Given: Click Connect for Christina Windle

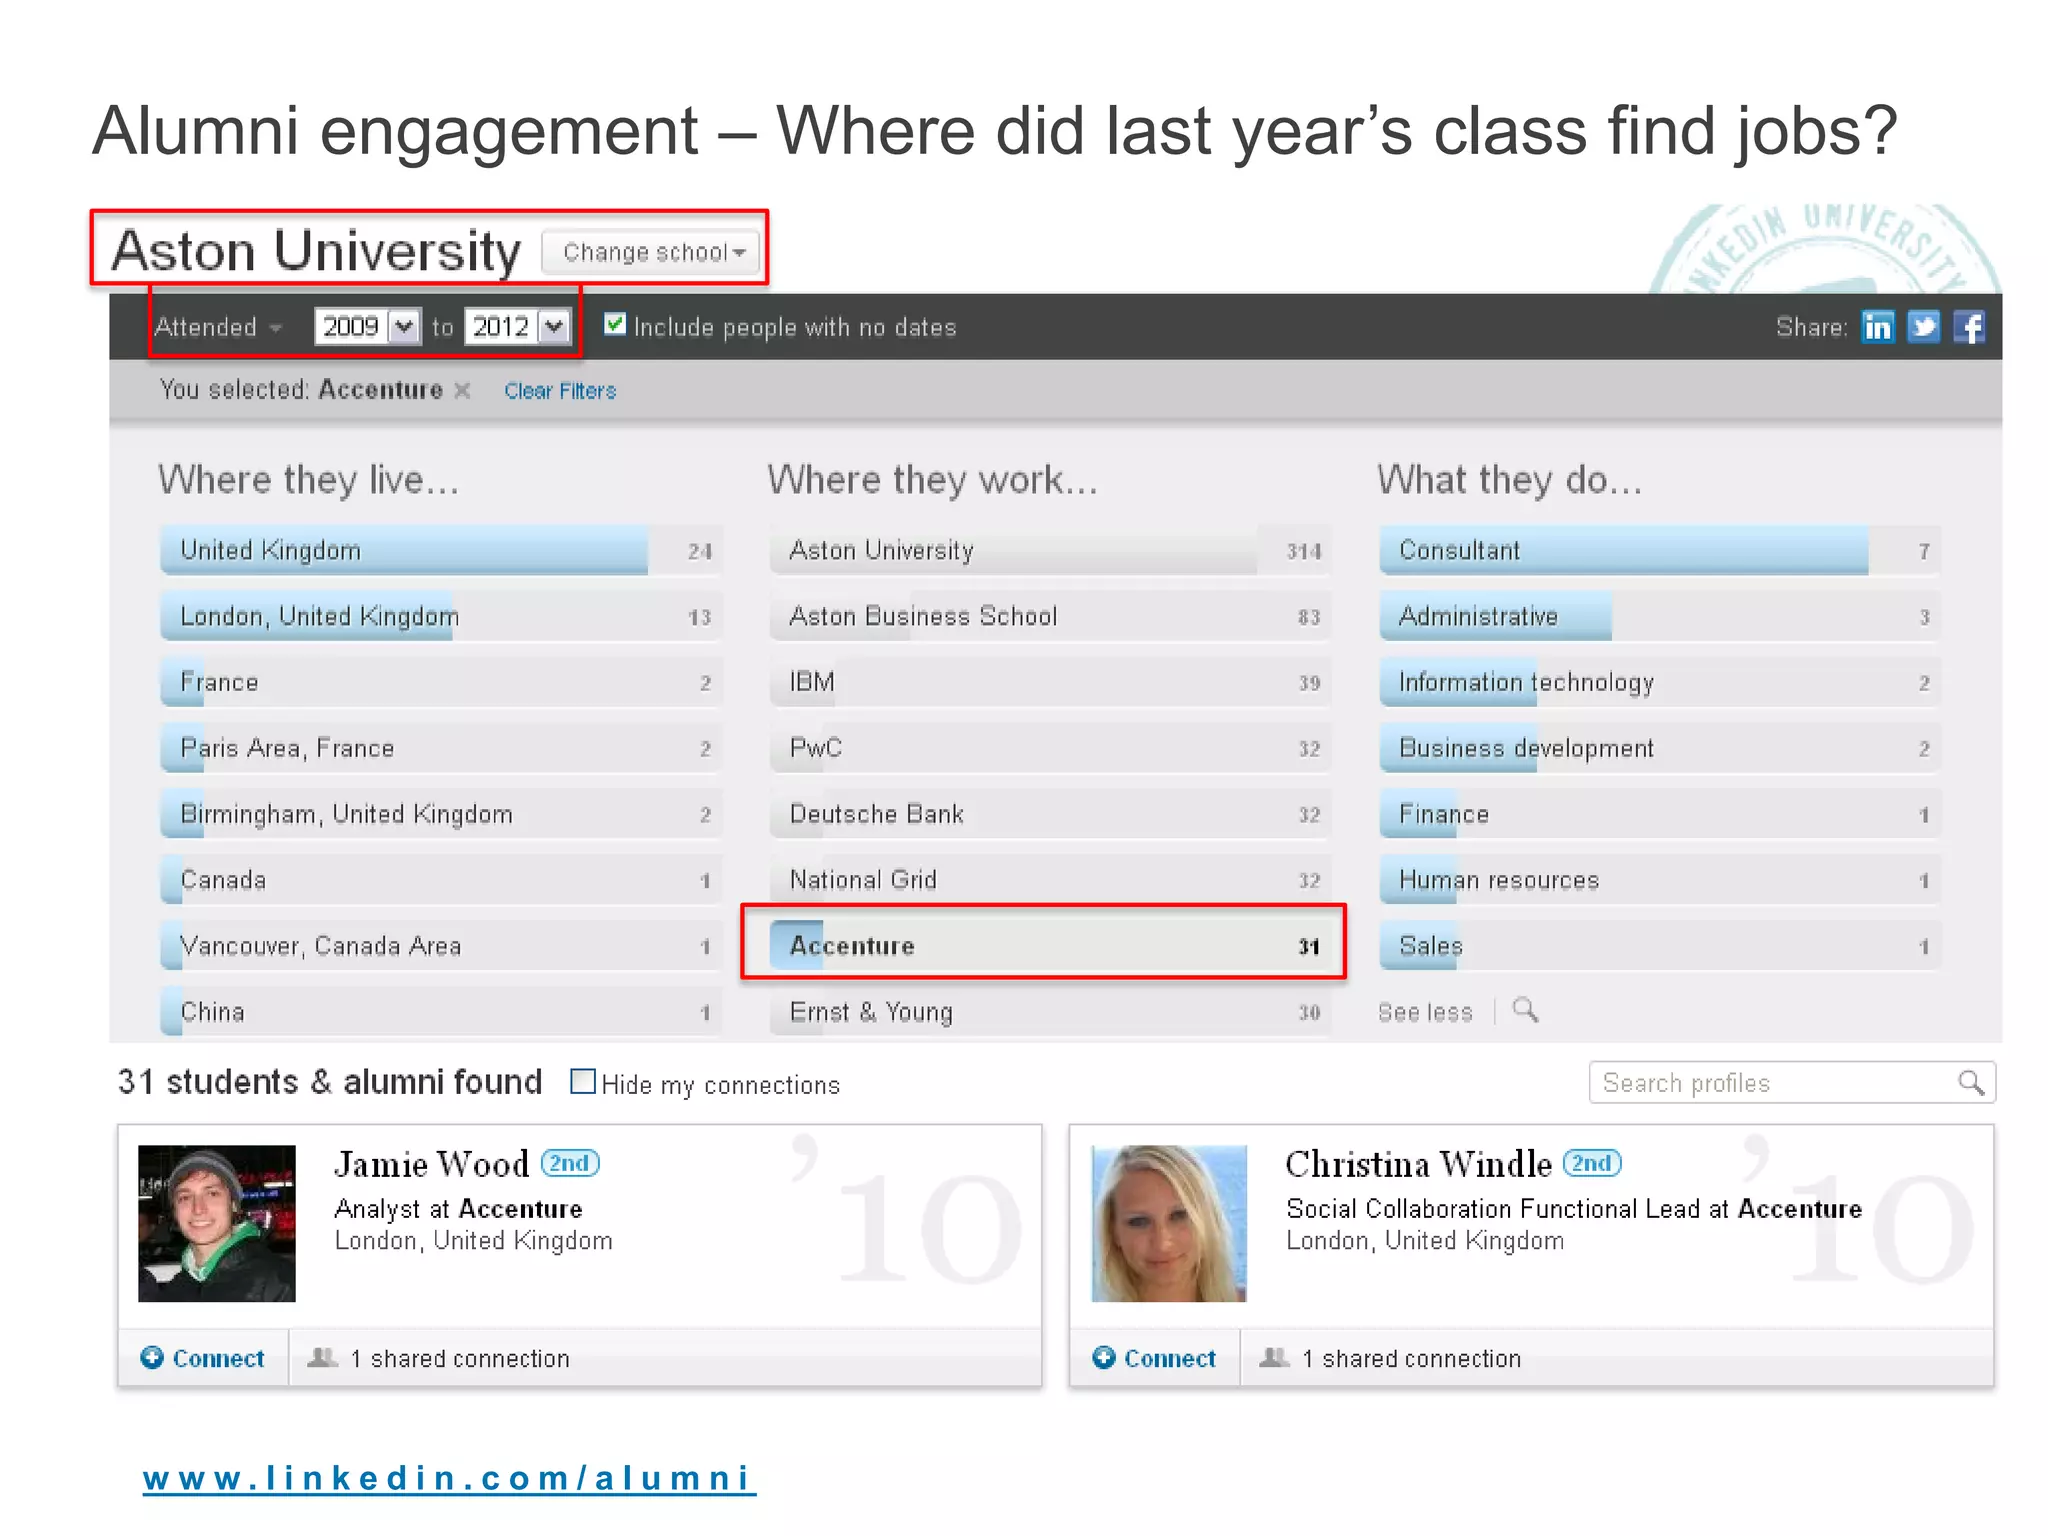Looking at the screenshot, I should (1155, 1358).
